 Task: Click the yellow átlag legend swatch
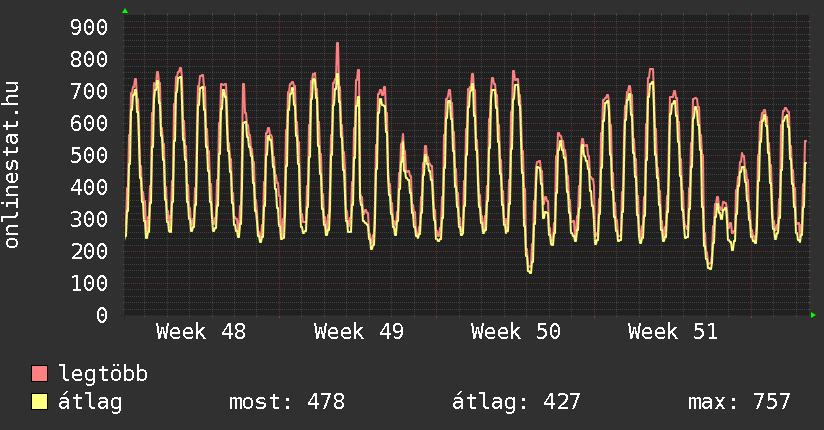pos(40,402)
